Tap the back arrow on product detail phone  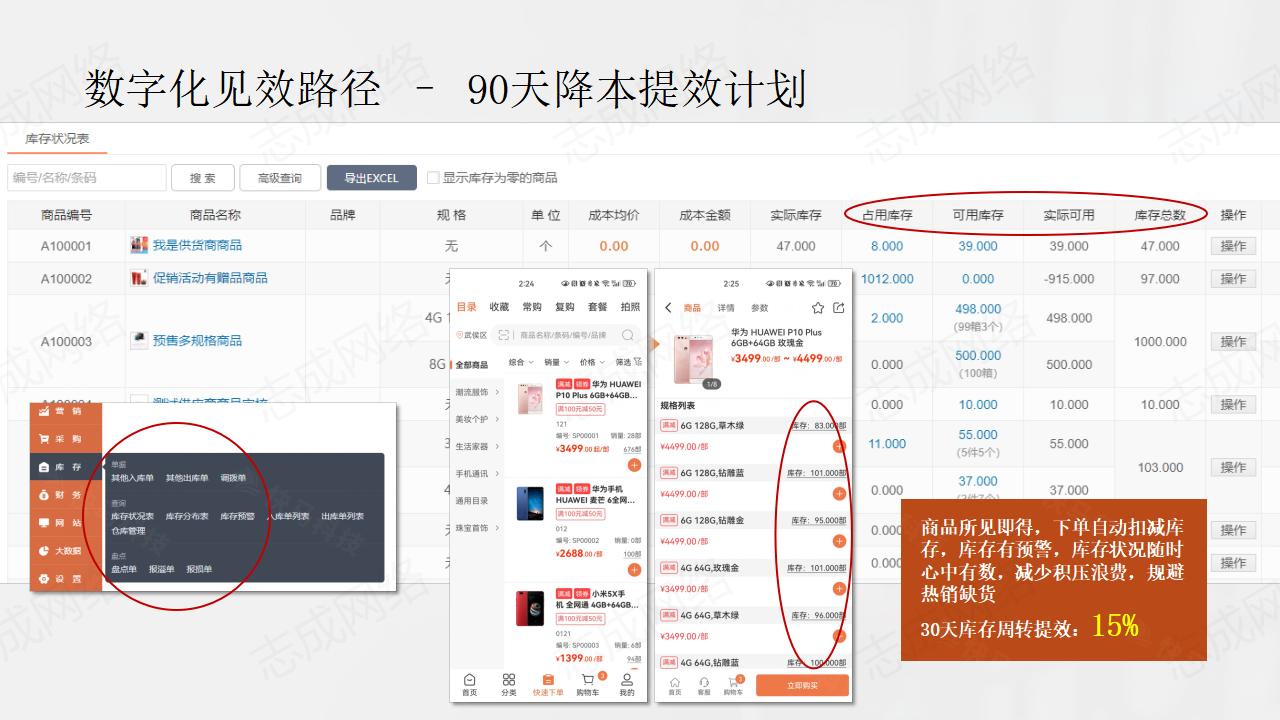(669, 308)
